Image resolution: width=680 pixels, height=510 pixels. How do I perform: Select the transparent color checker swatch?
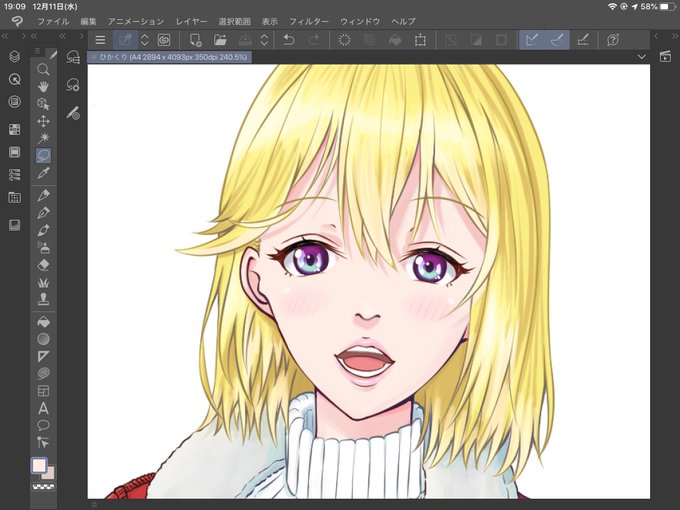coord(43,487)
